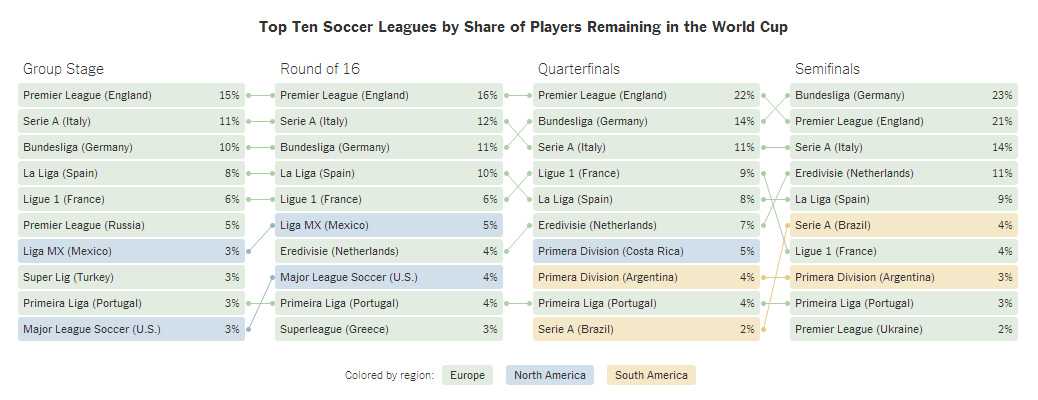Screen dimensions: 1038x400
Task: Select Serie A (Brazil) in Semifinals
Action: pyautogui.click(x=904, y=225)
